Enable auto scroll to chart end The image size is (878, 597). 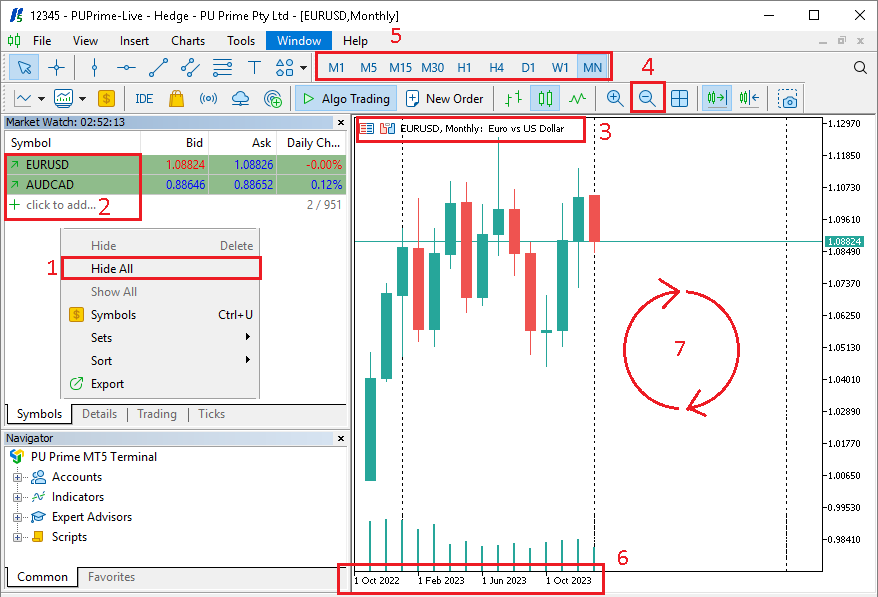pyautogui.click(x=715, y=98)
